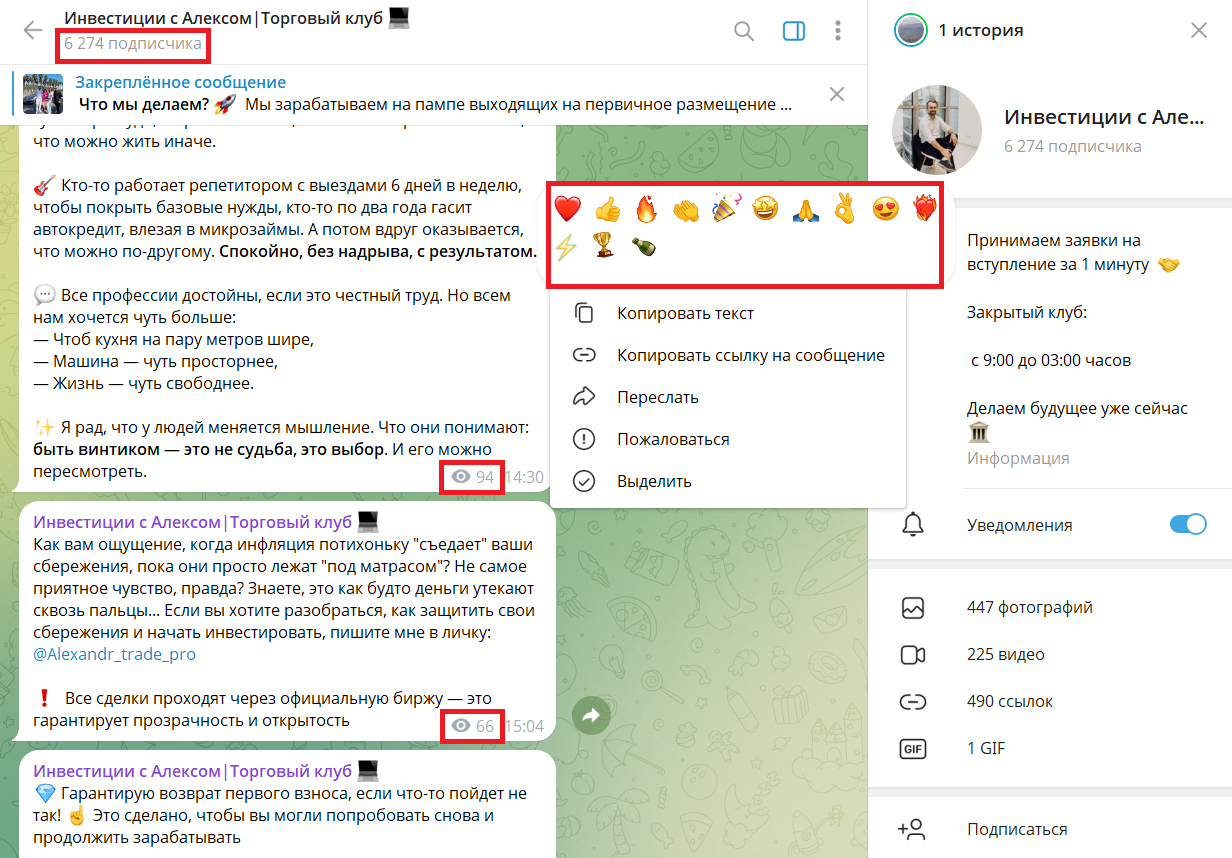The image size is (1232, 858).
Task: React with the trophy emoji
Action: [604, 247]
